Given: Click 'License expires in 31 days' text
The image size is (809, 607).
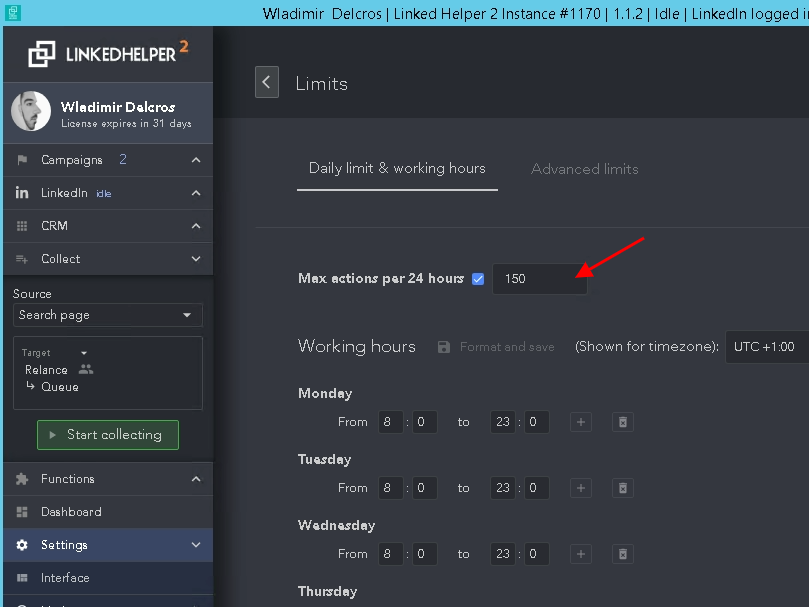Looking at the screenshot, I should tap(126, 124).
